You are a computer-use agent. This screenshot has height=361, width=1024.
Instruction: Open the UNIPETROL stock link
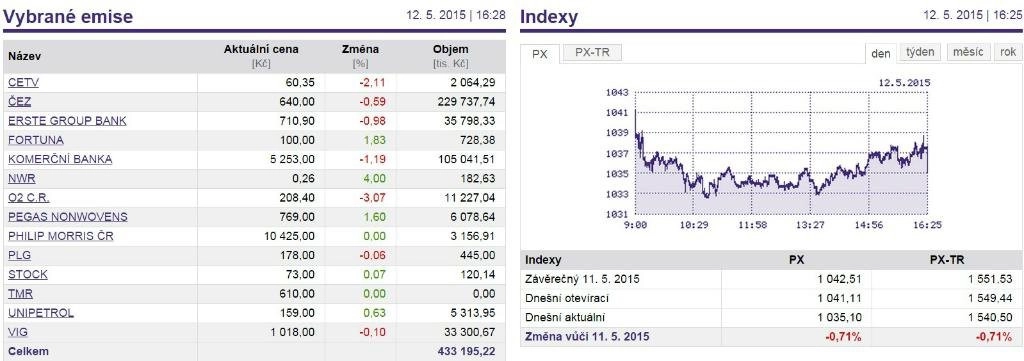41,313
